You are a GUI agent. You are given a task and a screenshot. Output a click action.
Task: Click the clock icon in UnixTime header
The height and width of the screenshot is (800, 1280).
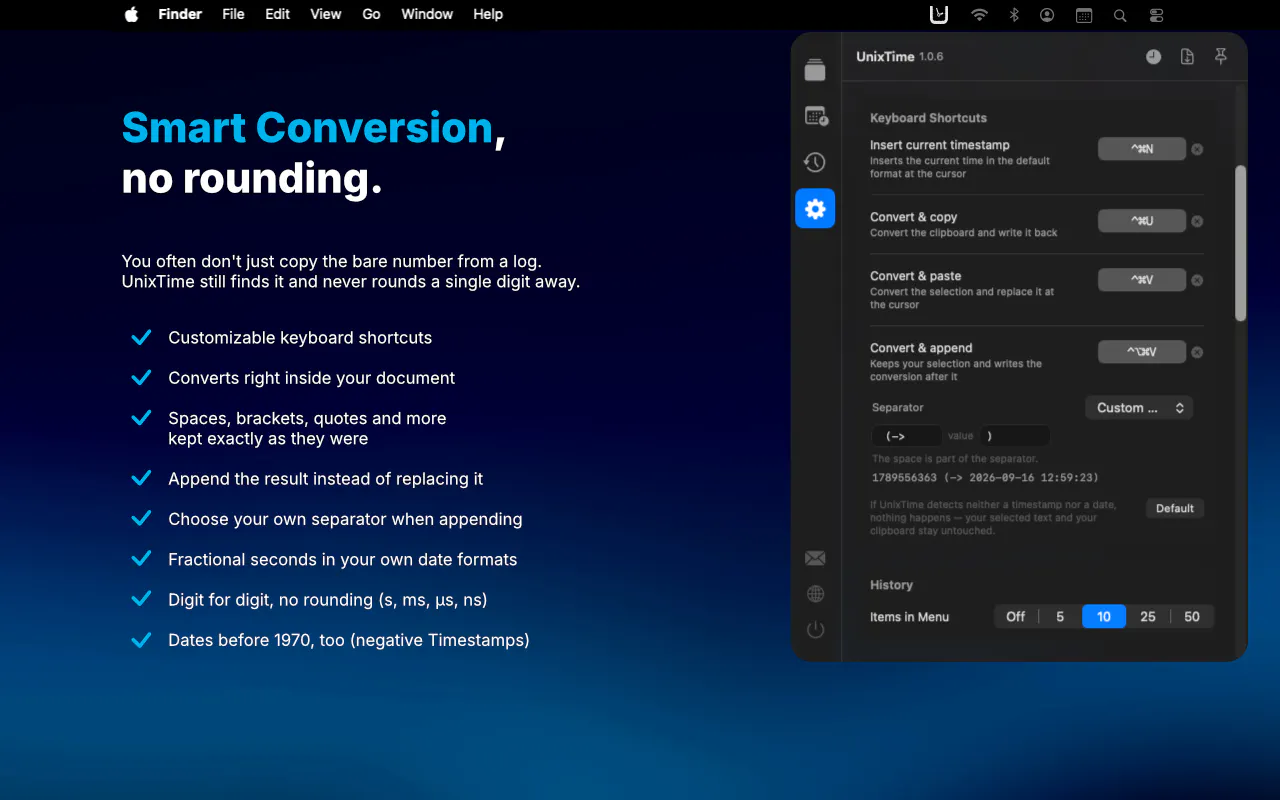point(1153,57)
